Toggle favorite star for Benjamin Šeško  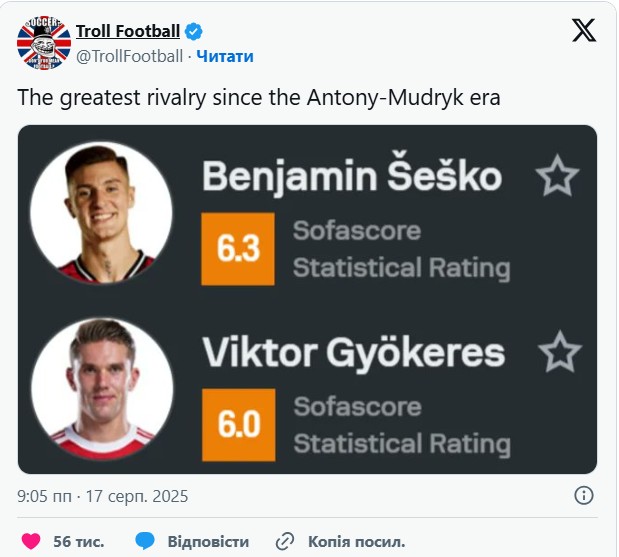557,177
